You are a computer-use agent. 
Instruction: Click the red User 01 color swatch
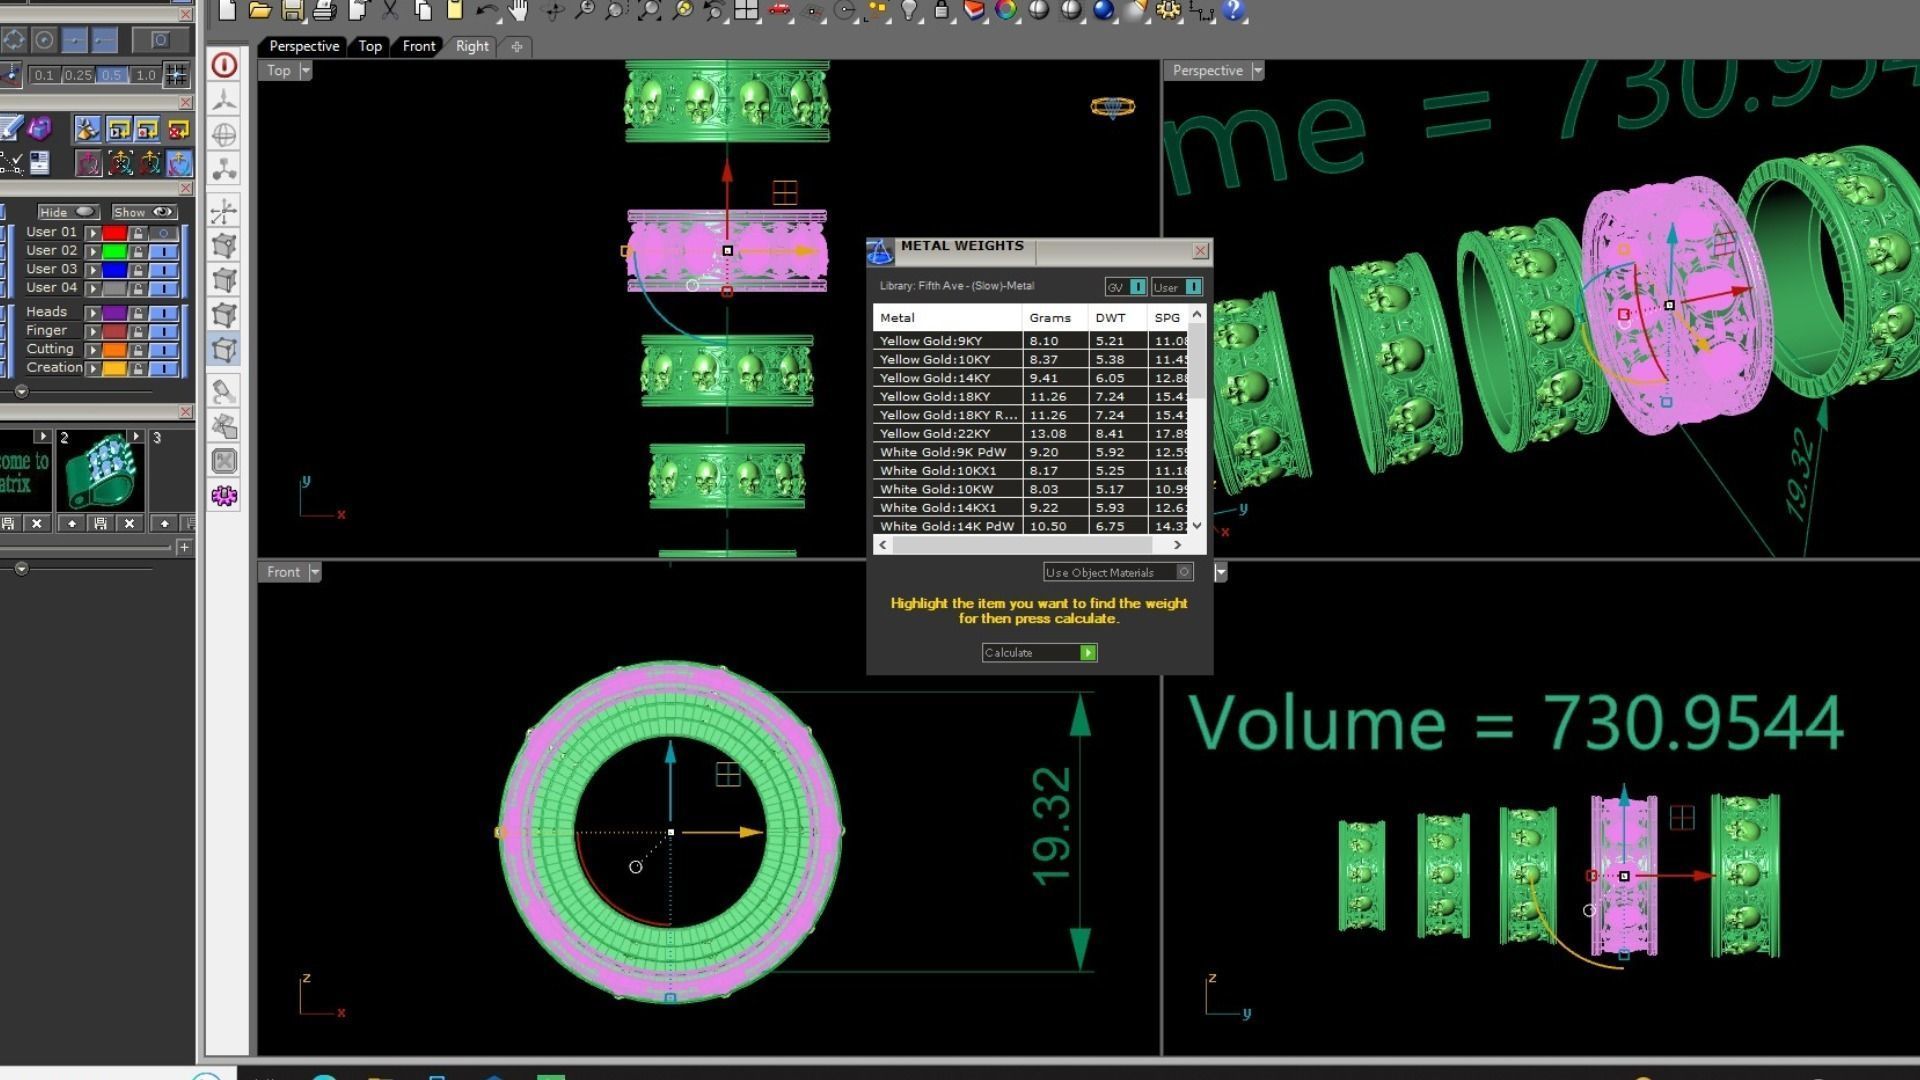114,233
